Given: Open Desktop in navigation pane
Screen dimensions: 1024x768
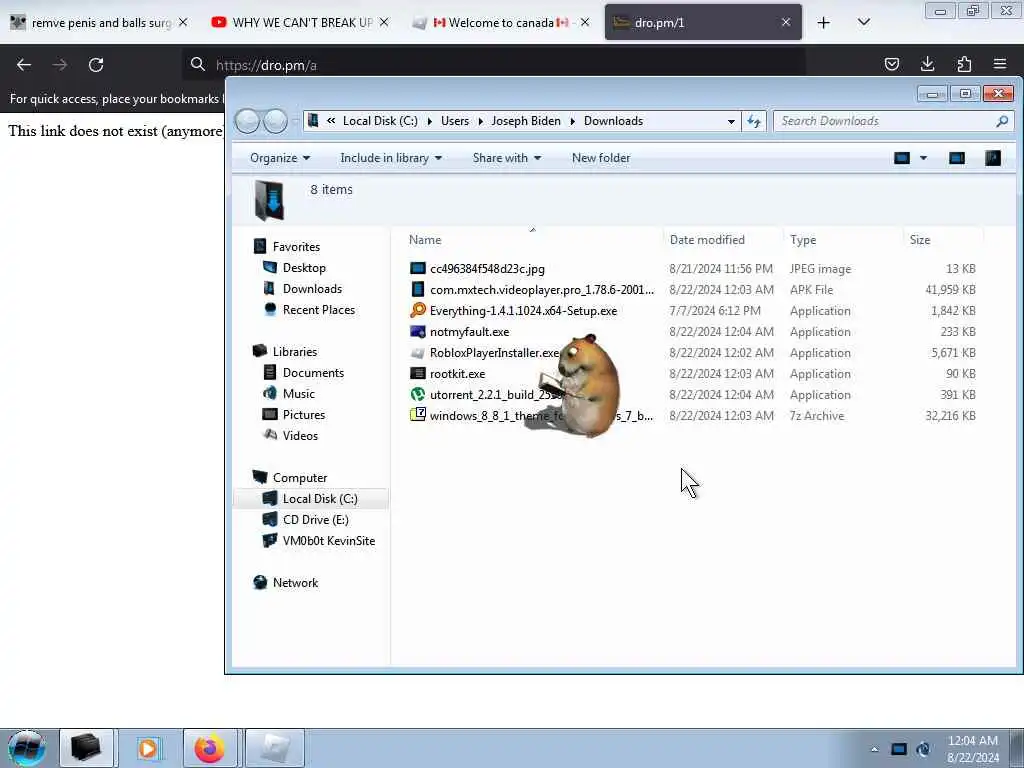Looking at the screenshot, I should (304, 268).
